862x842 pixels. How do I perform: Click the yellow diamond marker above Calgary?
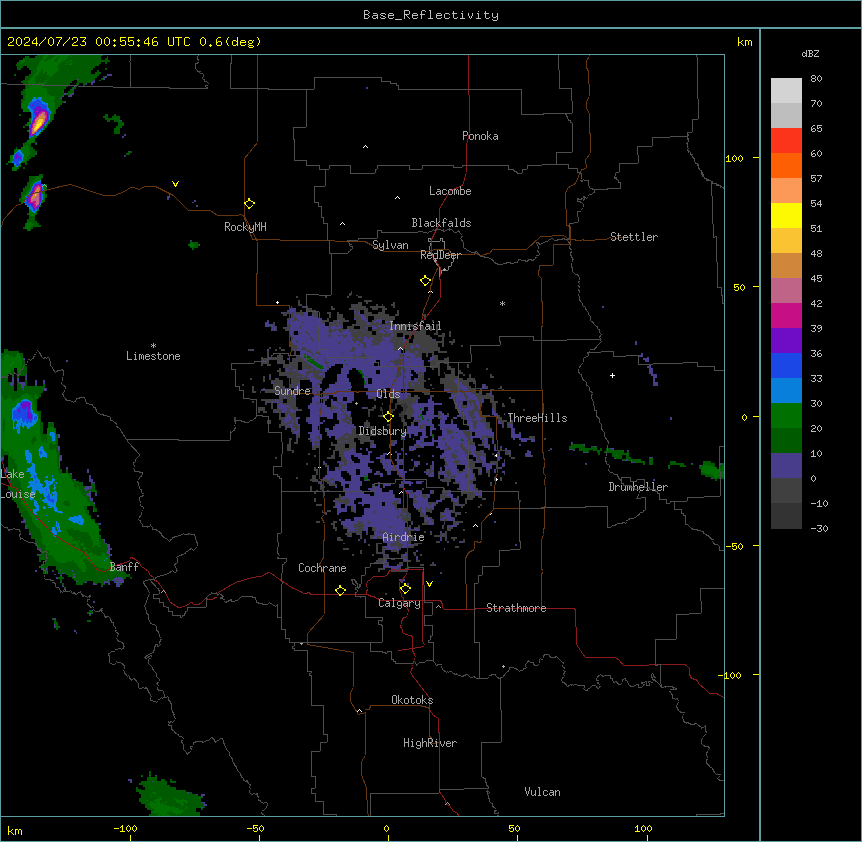[405, 589]
